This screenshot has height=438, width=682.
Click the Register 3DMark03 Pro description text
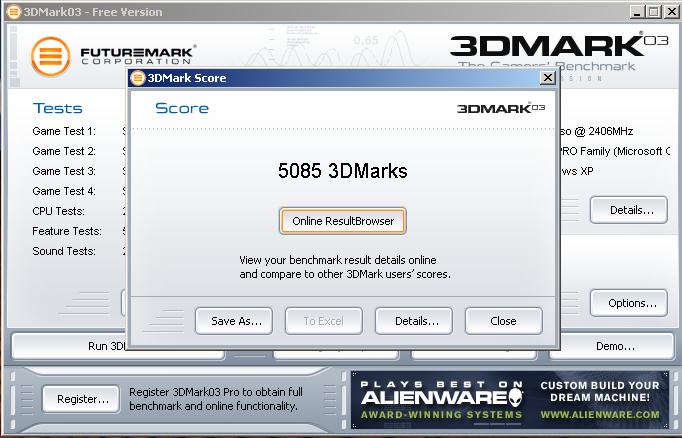216,399
